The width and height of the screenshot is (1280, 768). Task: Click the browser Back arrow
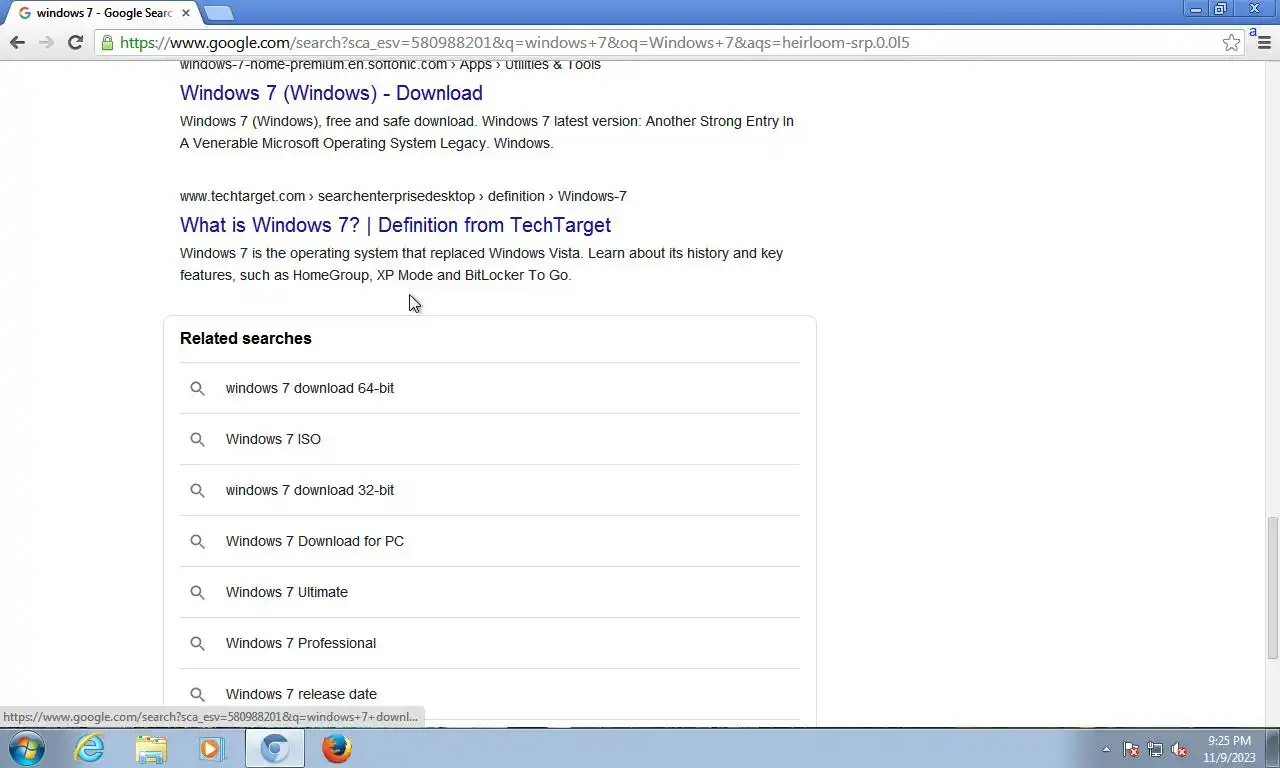[17, 42]
